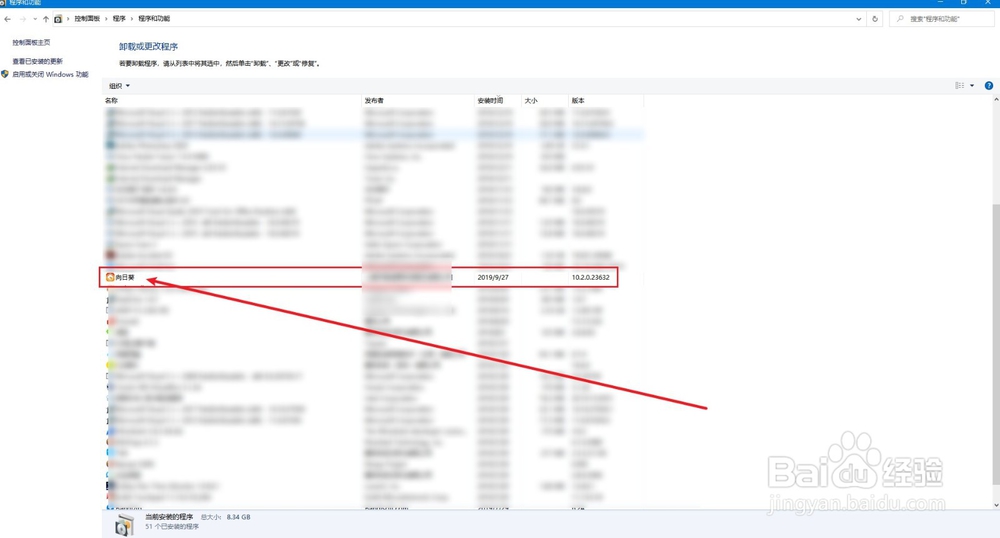This screenshot has width=1000, height=538.
Task: Open the 组织 dropdown menu
Action: tap(119, 85)
